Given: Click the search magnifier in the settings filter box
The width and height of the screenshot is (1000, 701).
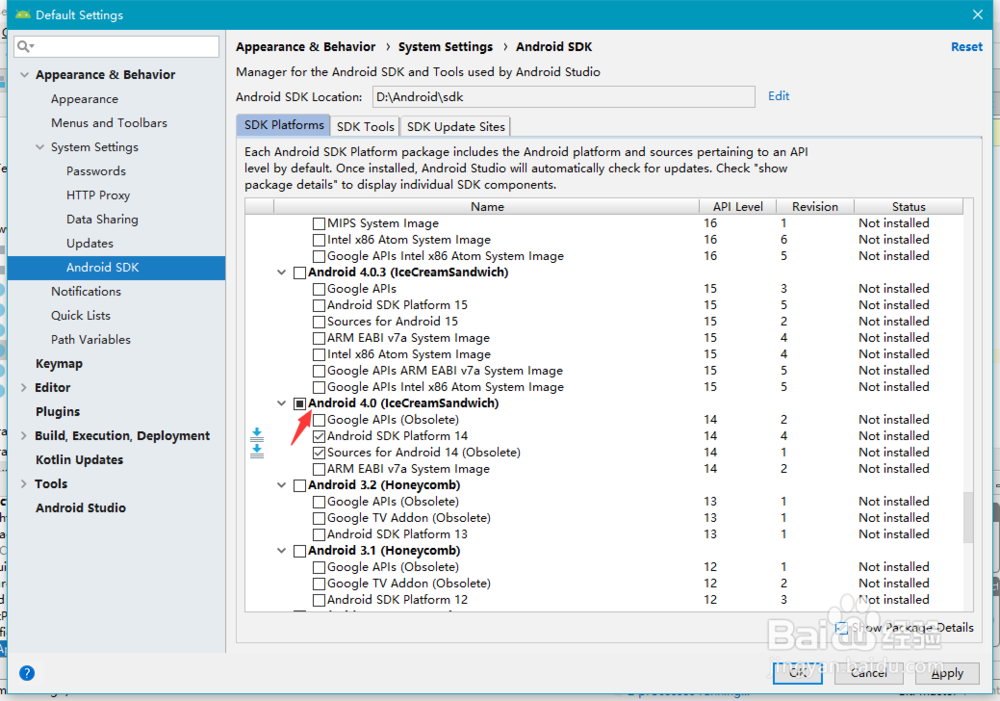Looking at the screenshot, I should (x=22, y=46).
